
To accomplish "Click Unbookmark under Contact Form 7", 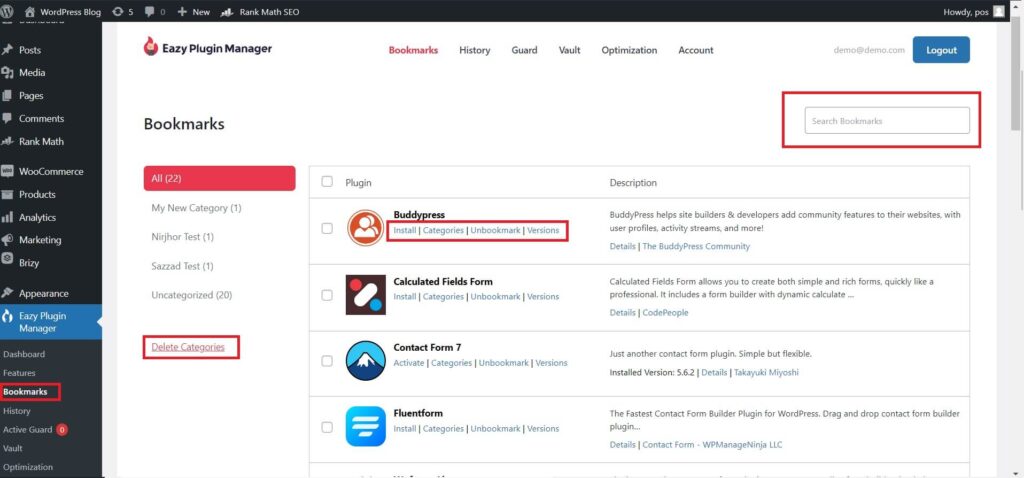I will [504, 362].
